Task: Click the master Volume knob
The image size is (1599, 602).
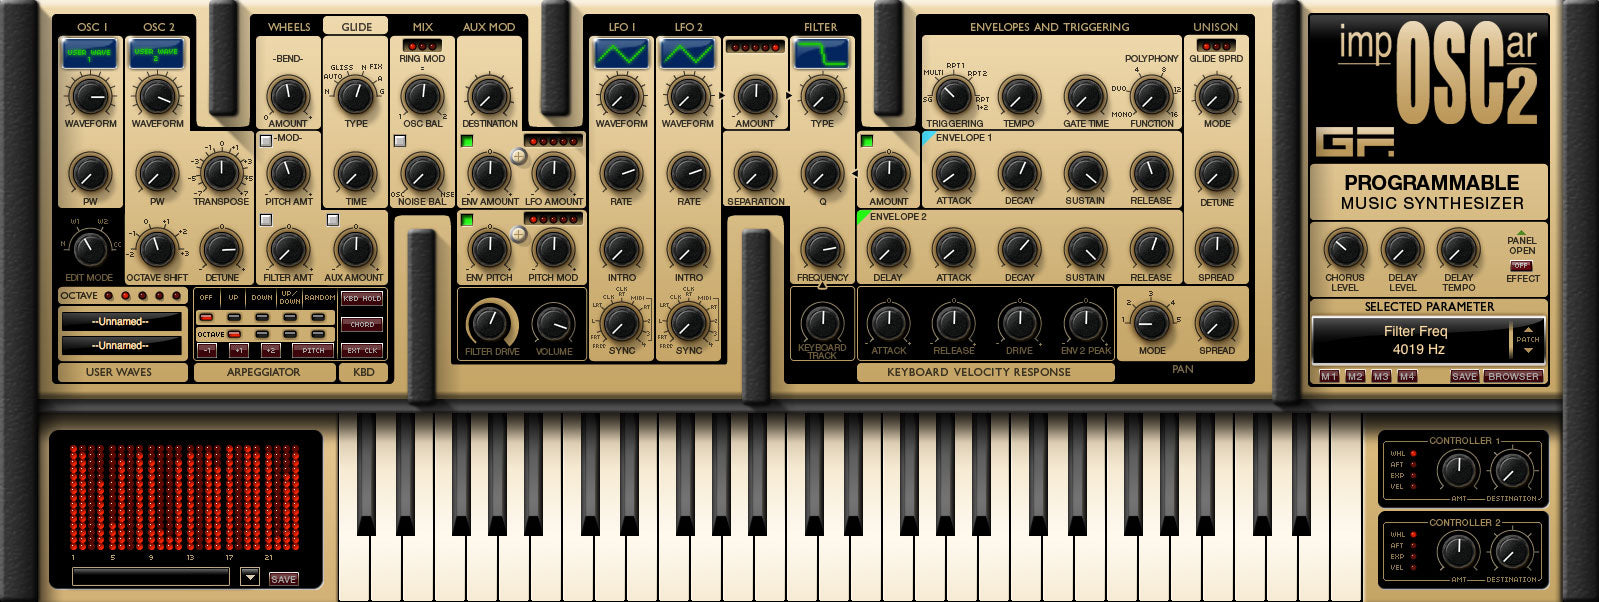Action: tap(554, 323)
